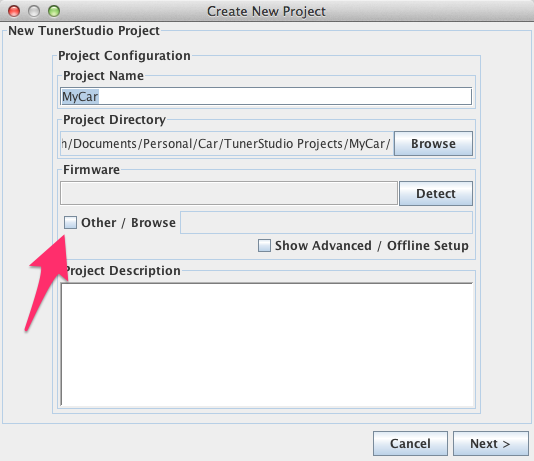534x461 pixels.
Task: Select the highlighted MyCar text
Action: click(x=80, y=97)
